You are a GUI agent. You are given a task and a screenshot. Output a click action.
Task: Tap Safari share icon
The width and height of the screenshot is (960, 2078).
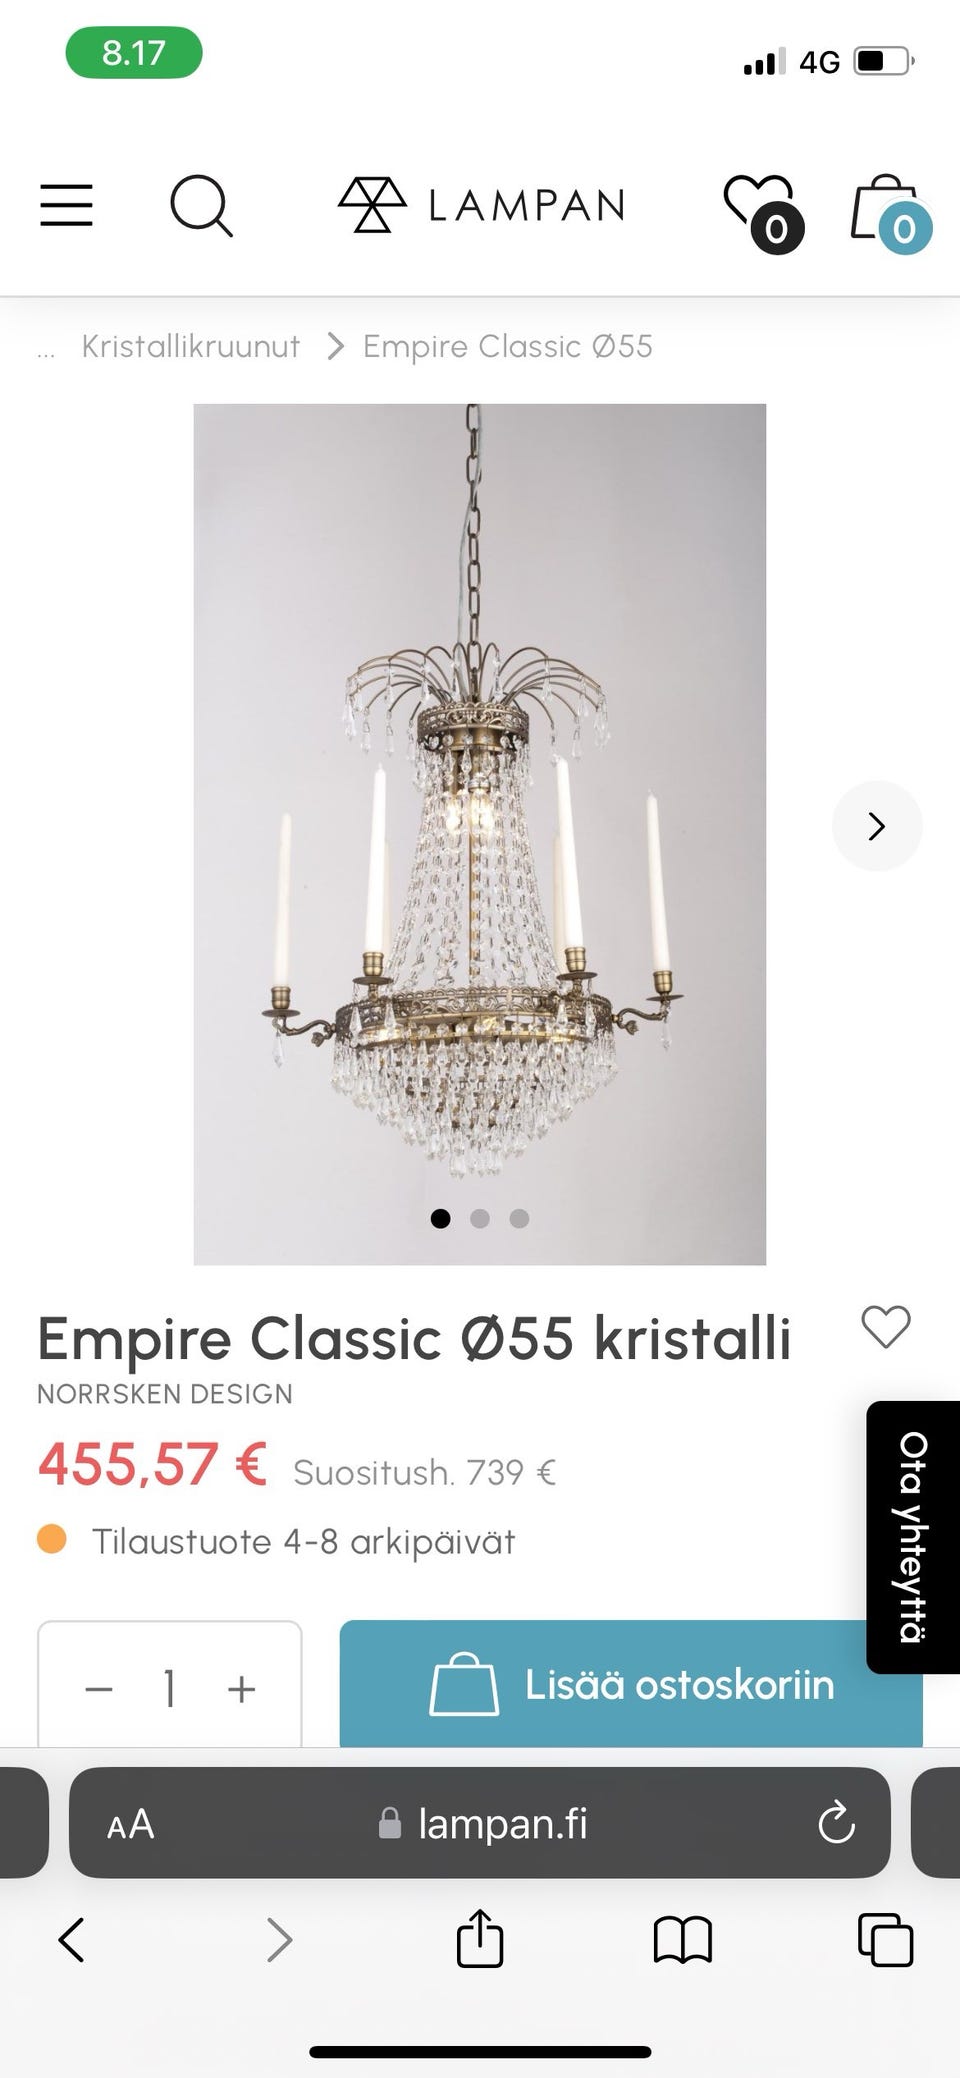point(480,1939)
